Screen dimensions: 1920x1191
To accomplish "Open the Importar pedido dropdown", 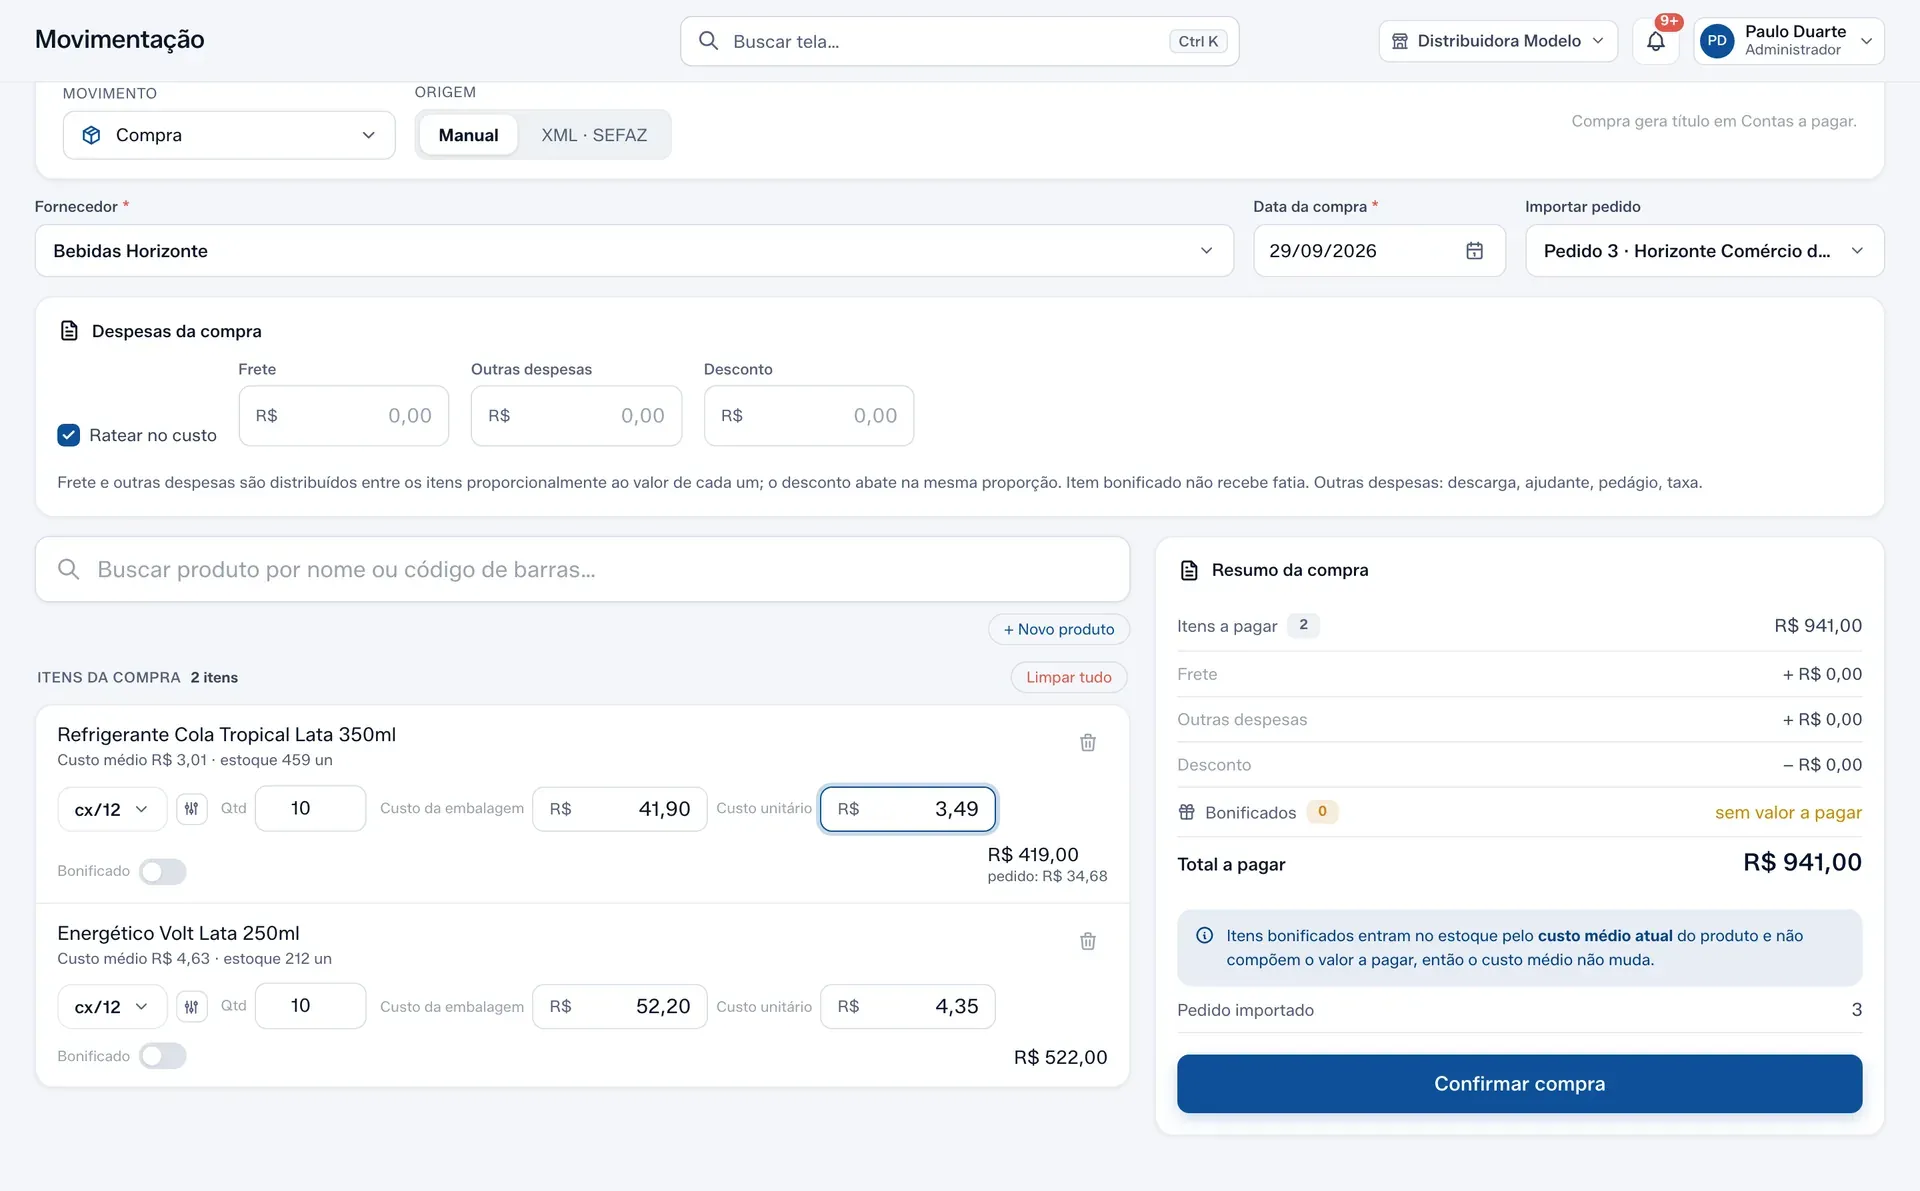I will (x=1704, y=251).
